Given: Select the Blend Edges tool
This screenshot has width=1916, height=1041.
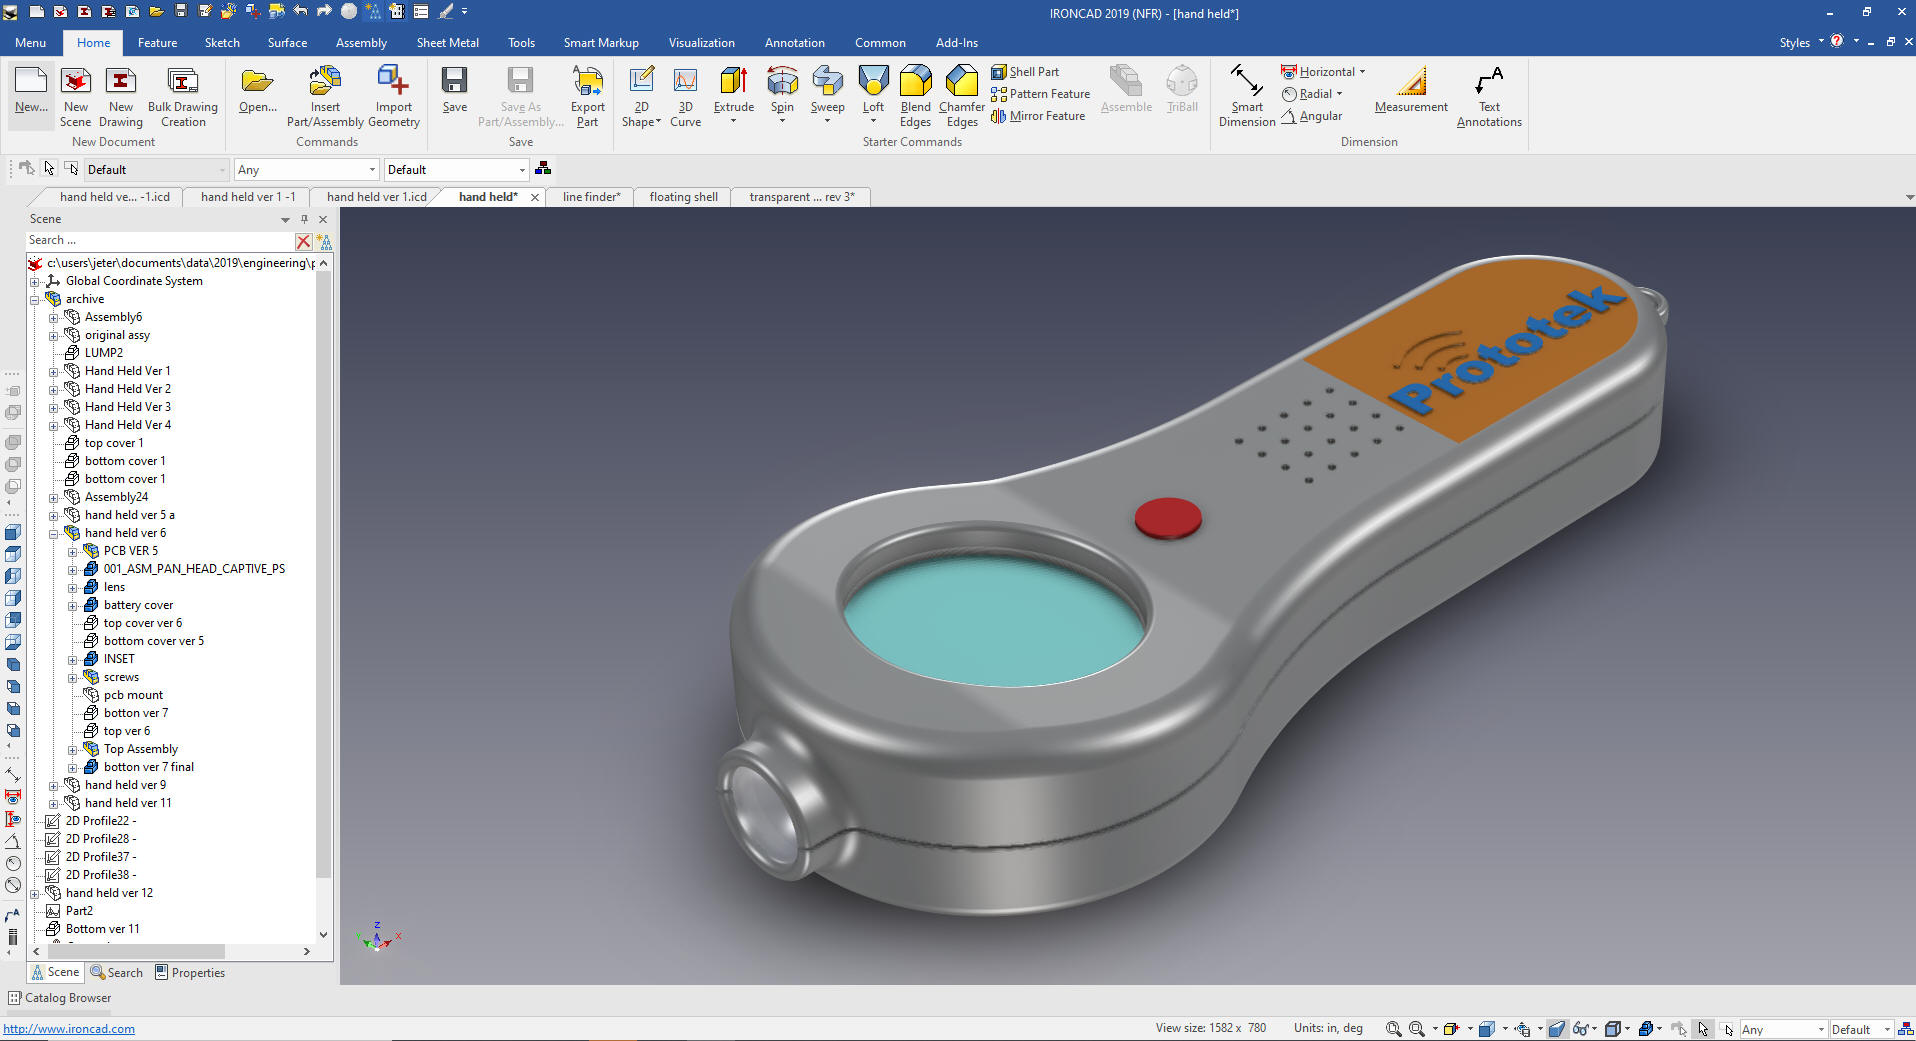Looking at the screenshot, I should pyautogui.click(x=915, y=82).
